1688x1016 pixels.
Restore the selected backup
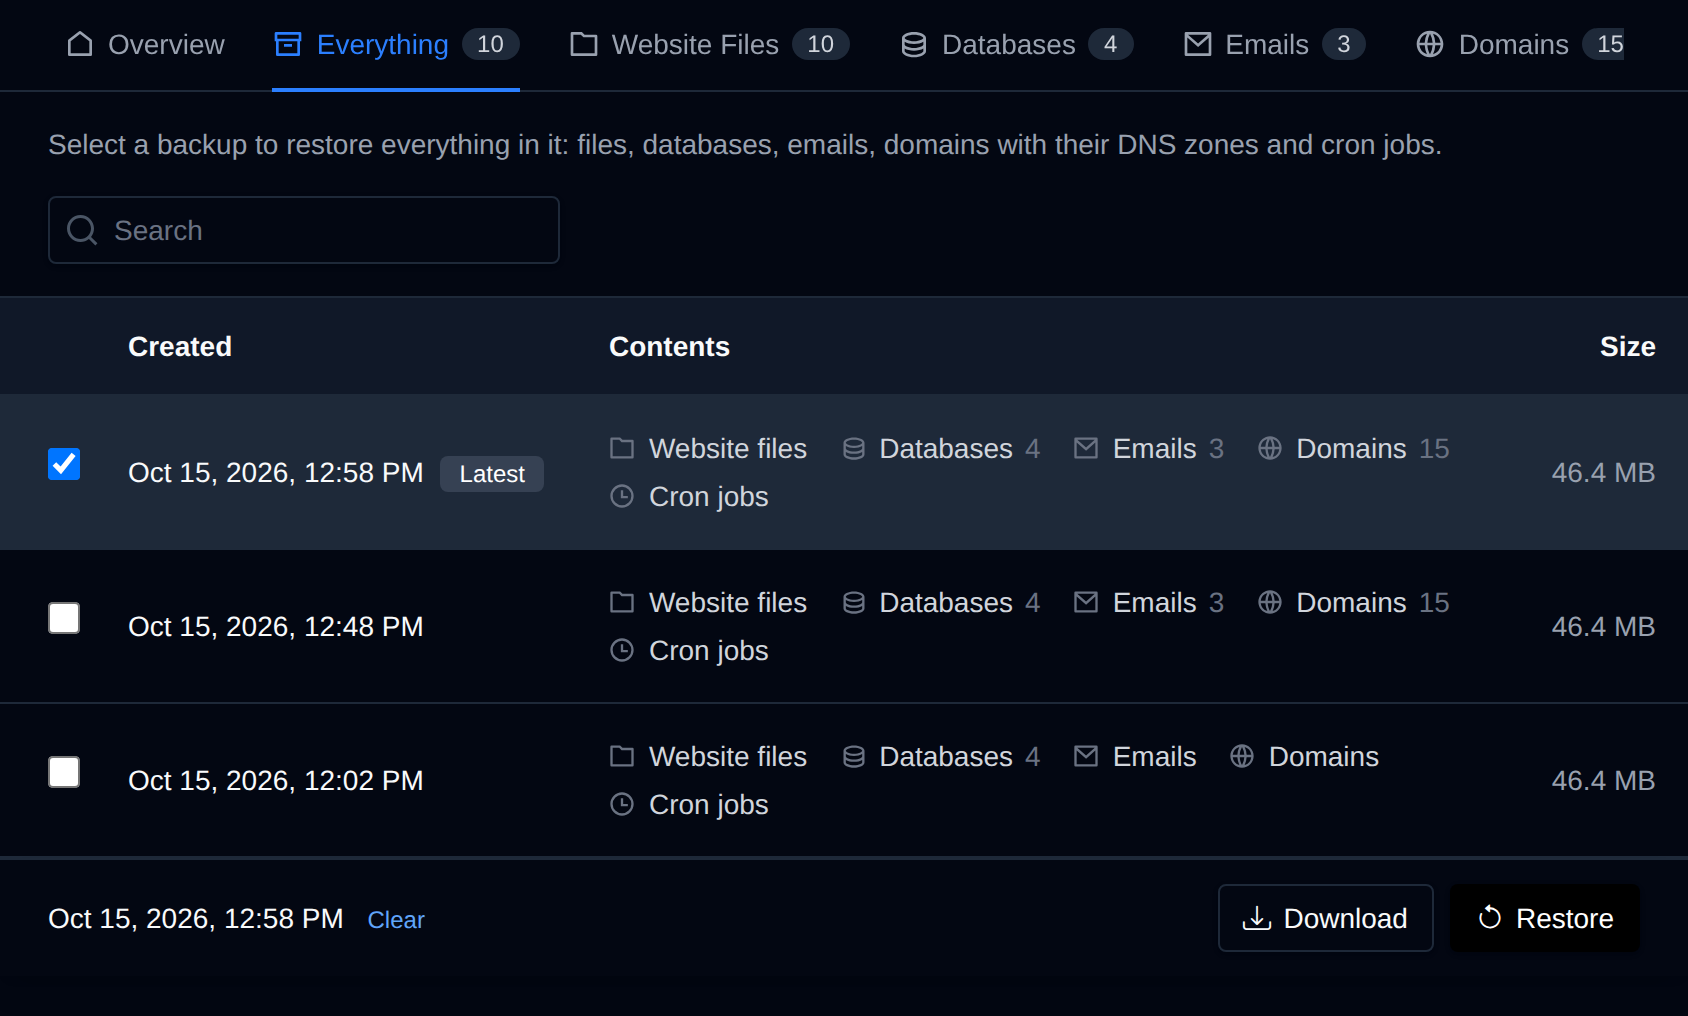[1545, 918]
